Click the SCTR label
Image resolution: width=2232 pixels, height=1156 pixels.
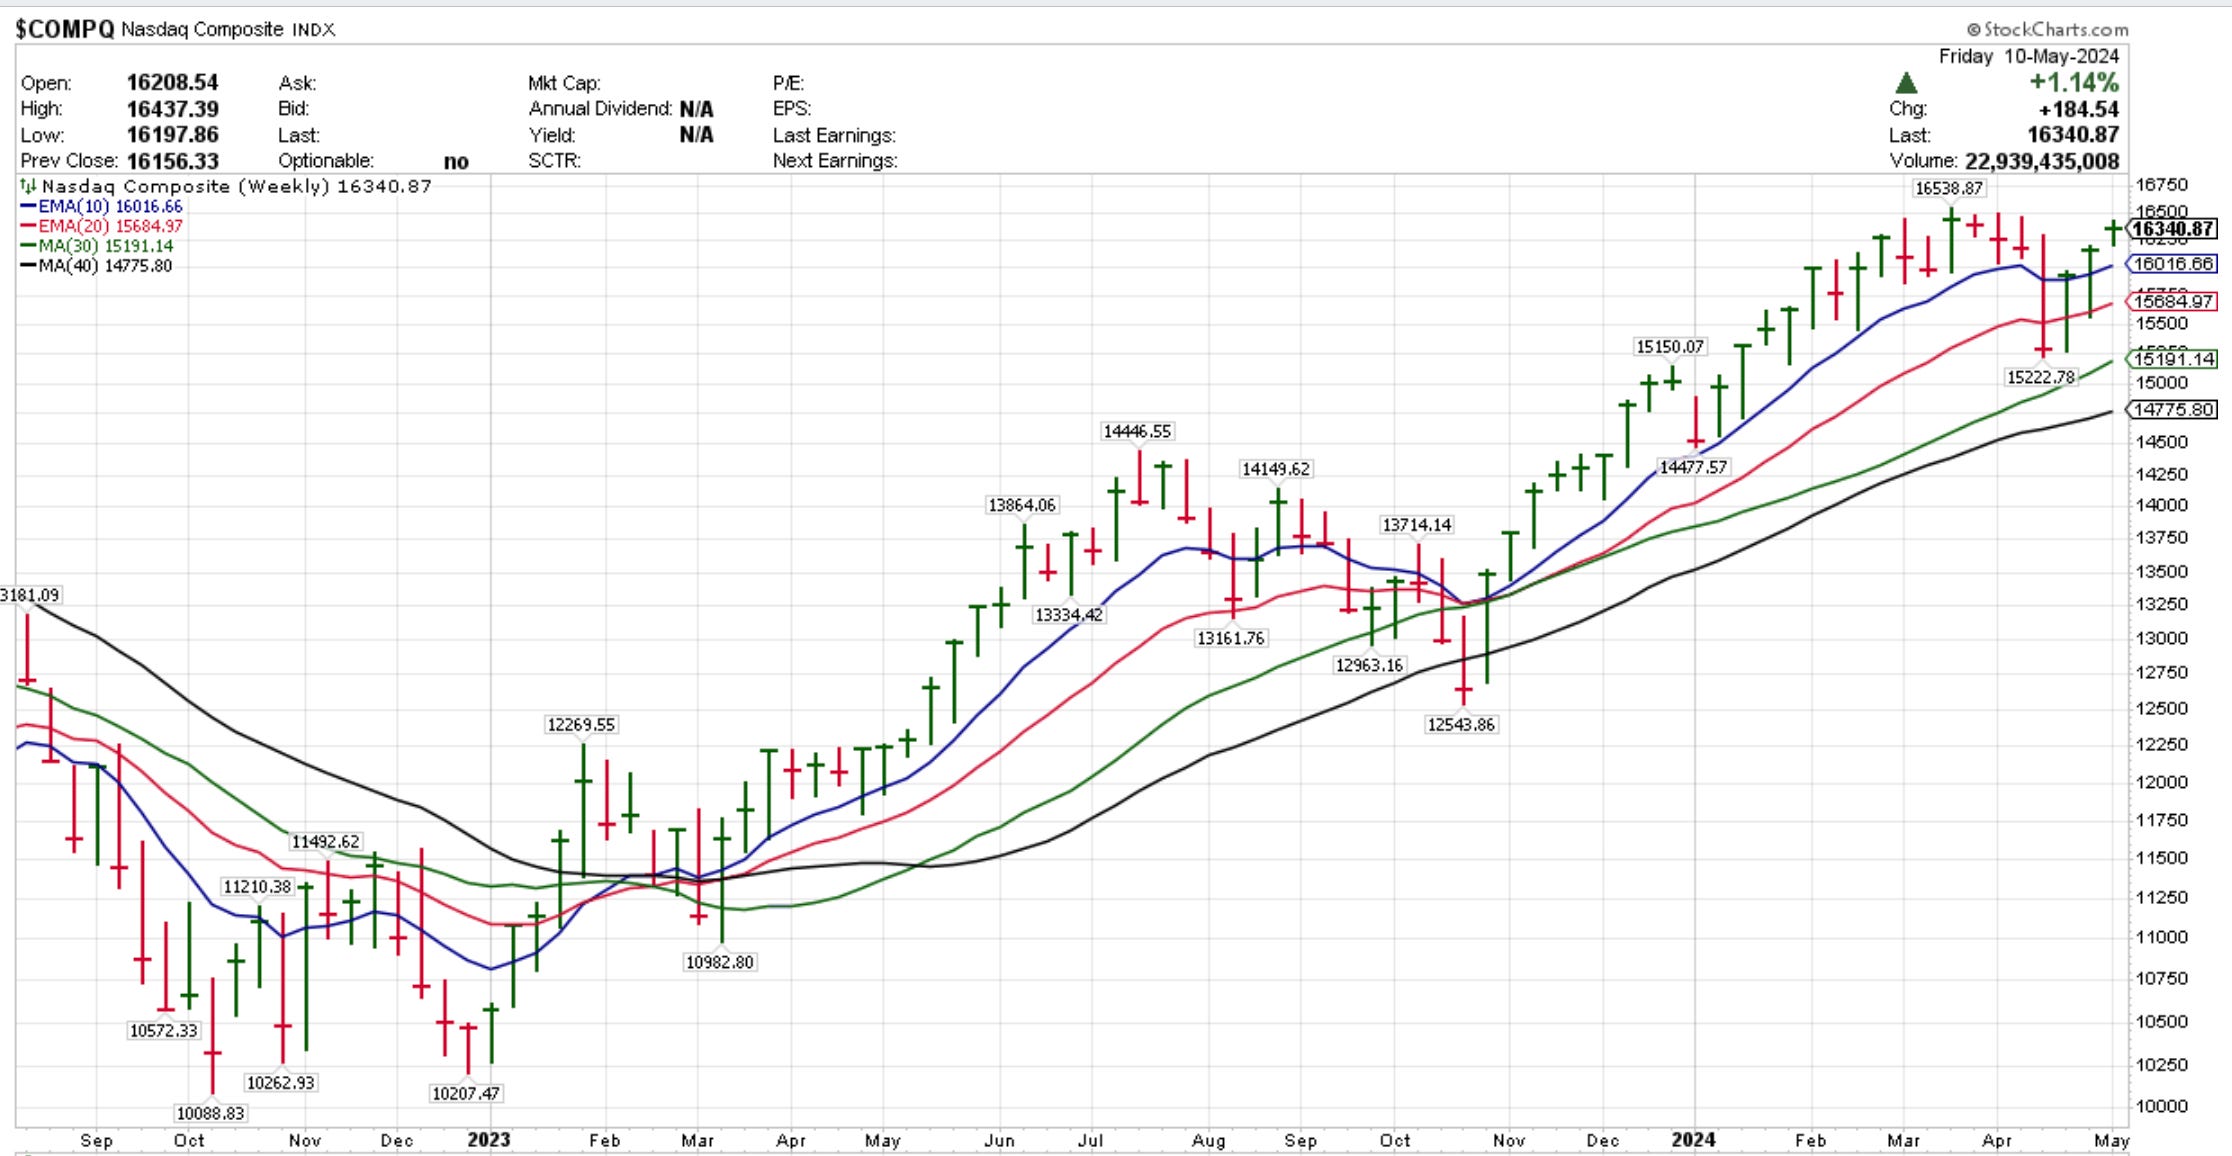pos(555,161)
